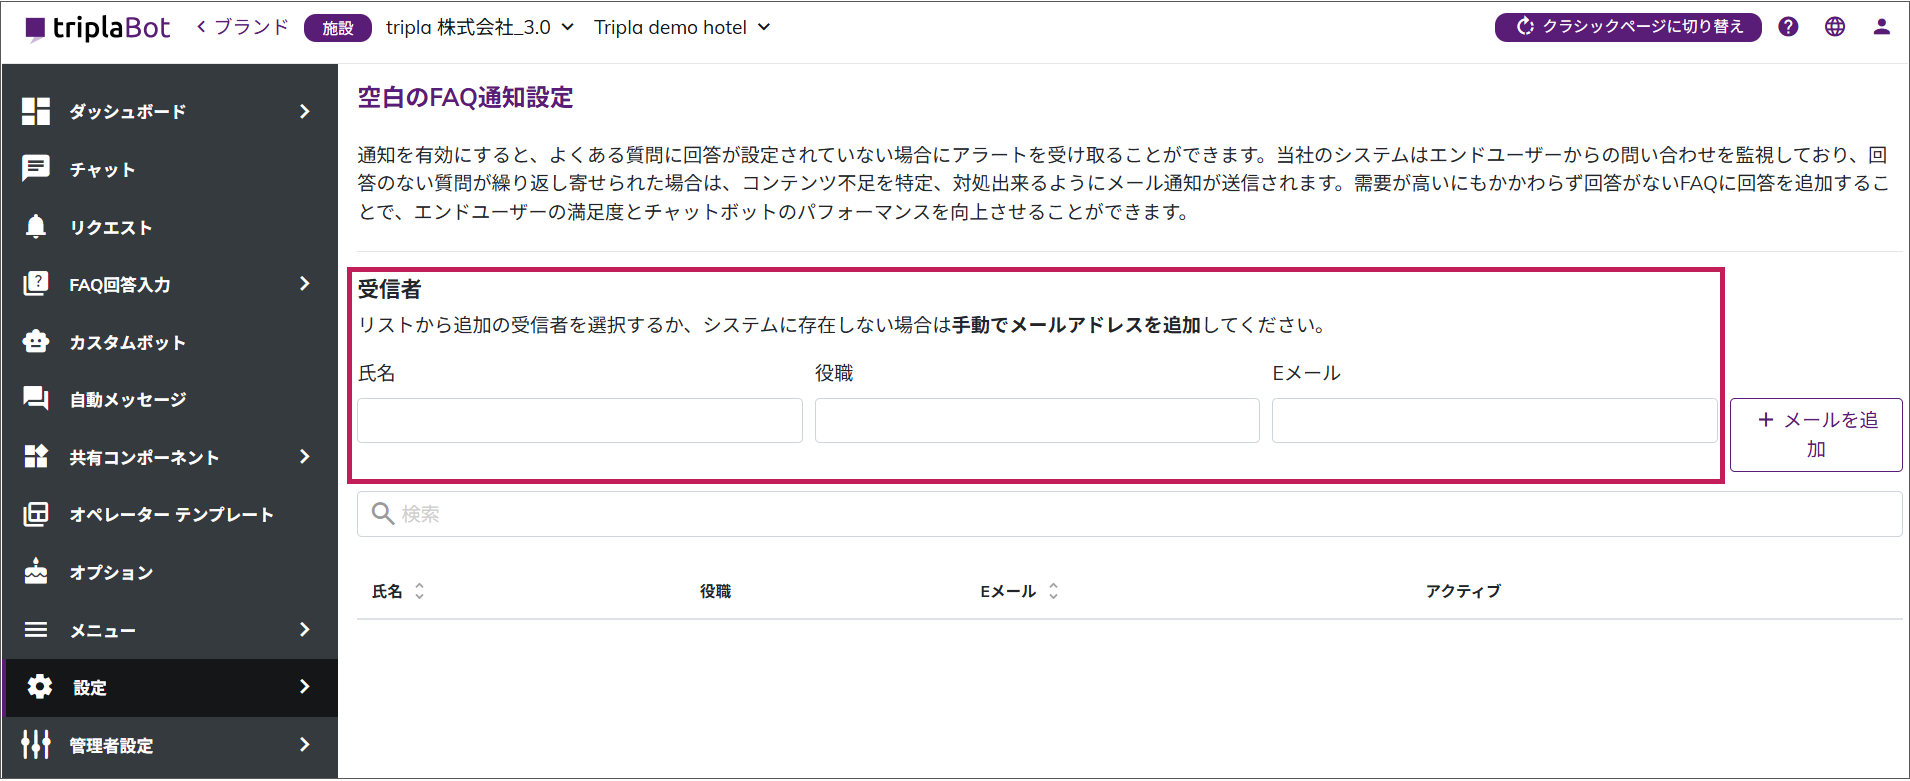This screenshot has height=781, width=1910.
Task: Expand the FAQ回答入力 submenu chevron
Action: [305, 284]
